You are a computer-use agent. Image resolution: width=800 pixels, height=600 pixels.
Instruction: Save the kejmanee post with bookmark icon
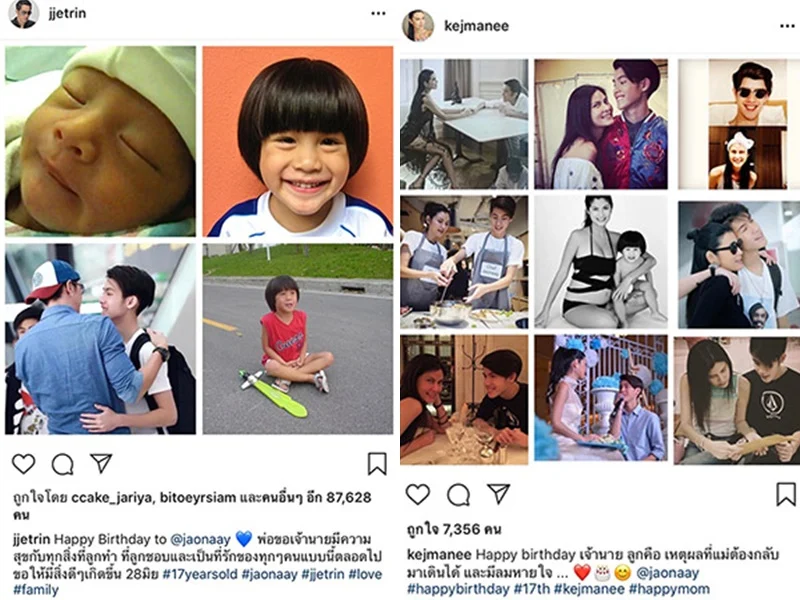(786, 494)
